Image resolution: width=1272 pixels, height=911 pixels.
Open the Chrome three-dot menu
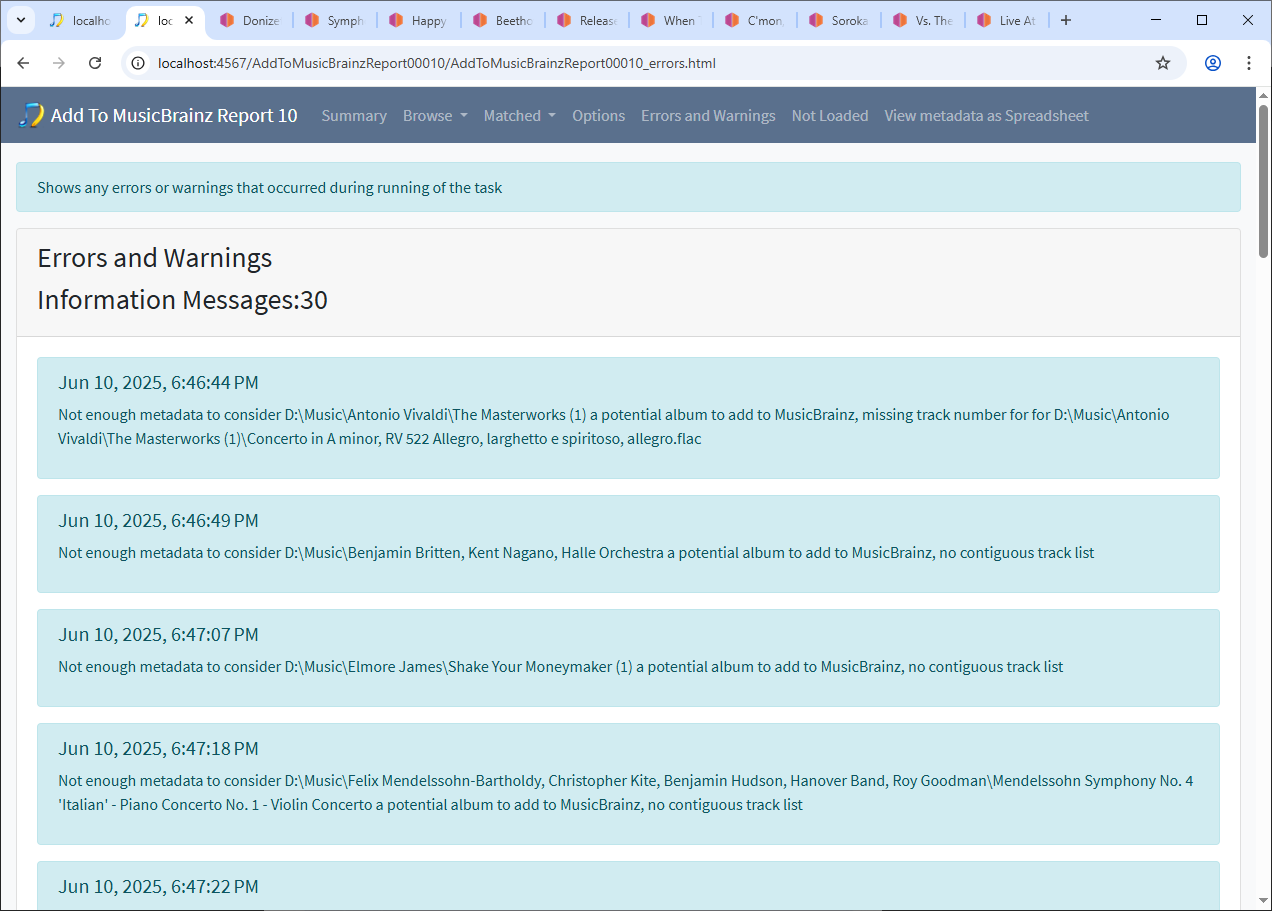pos(1249,63)
